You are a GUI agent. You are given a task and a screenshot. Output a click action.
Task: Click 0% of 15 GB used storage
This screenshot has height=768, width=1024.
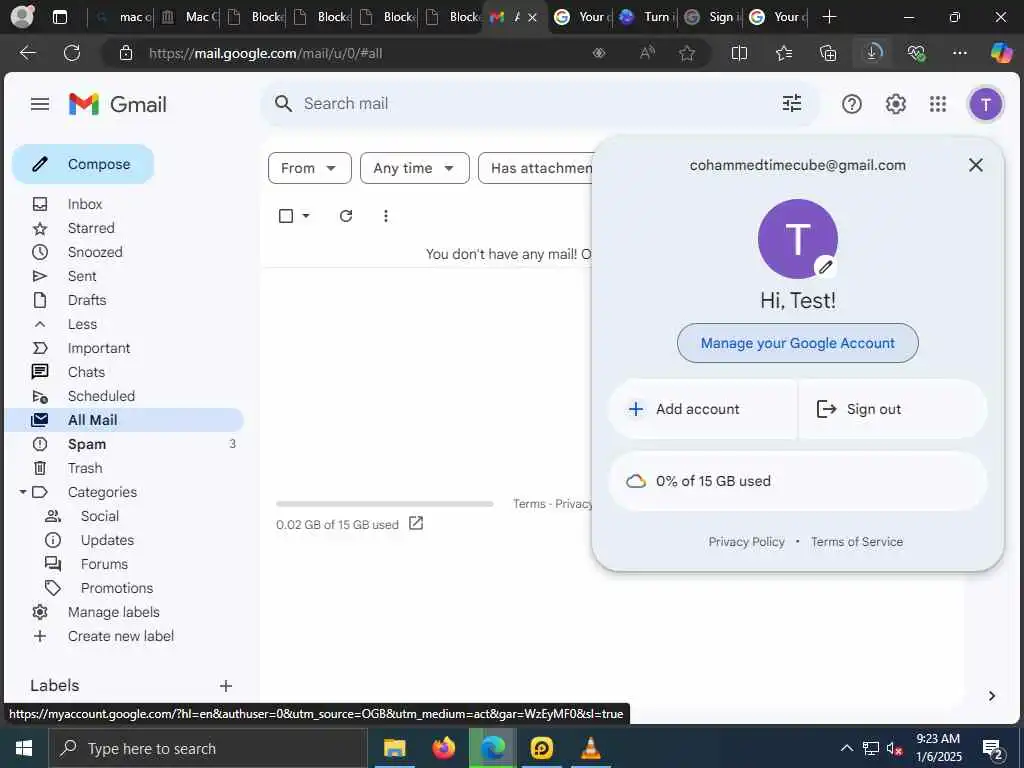tap(797, 481)
